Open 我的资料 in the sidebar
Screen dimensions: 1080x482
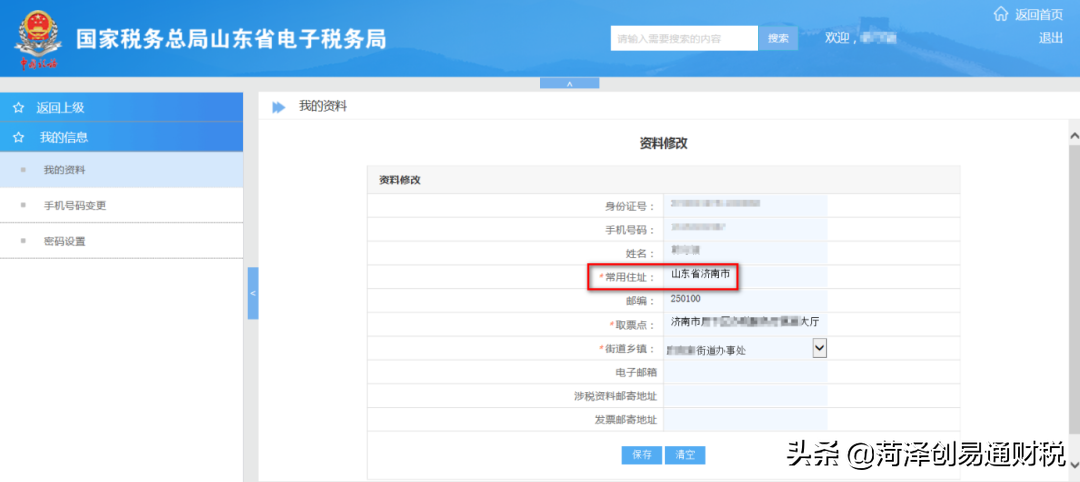click(x=64, y=170)
